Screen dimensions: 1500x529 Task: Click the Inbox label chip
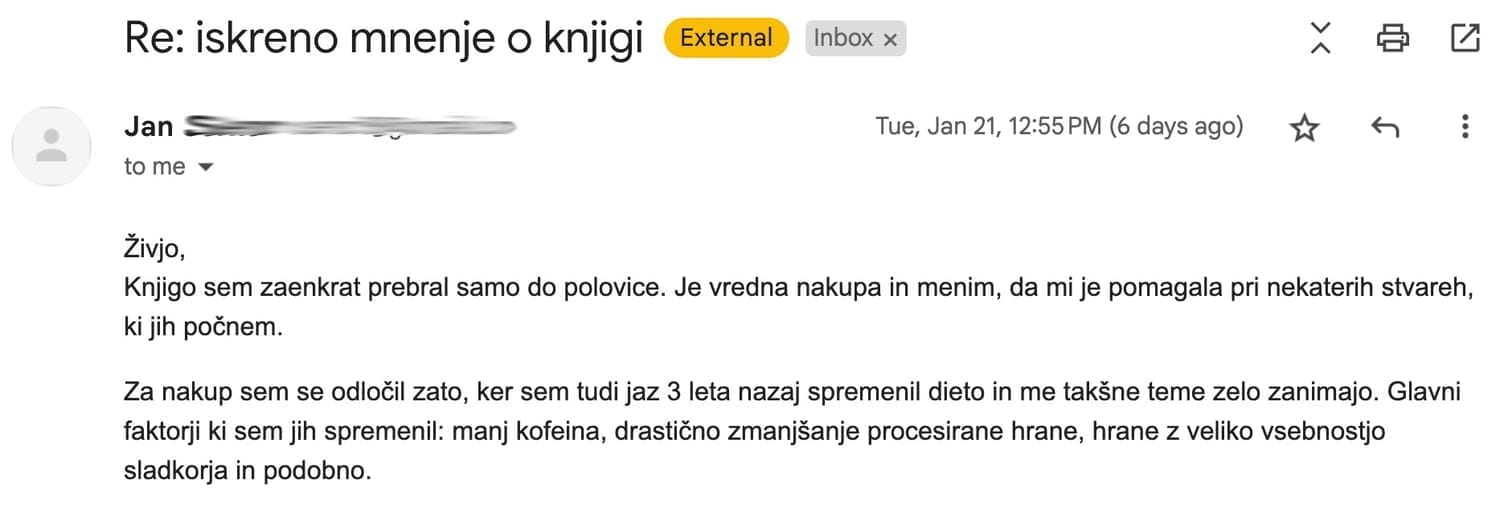click(843, 39)
